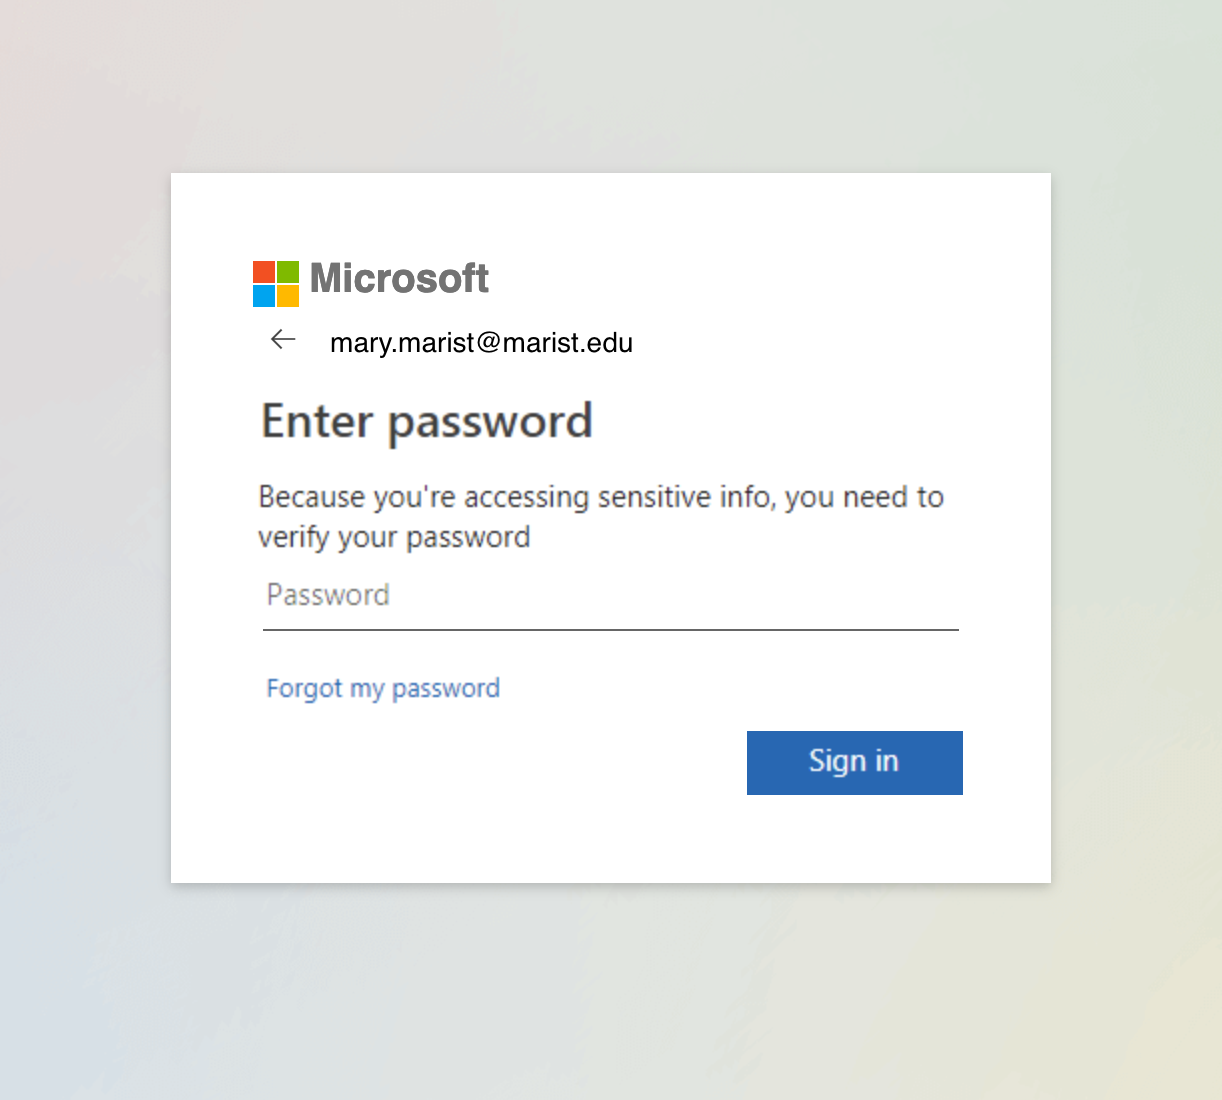Go back to change the account
1222x1100 pixels.
[x=283, y=340]
